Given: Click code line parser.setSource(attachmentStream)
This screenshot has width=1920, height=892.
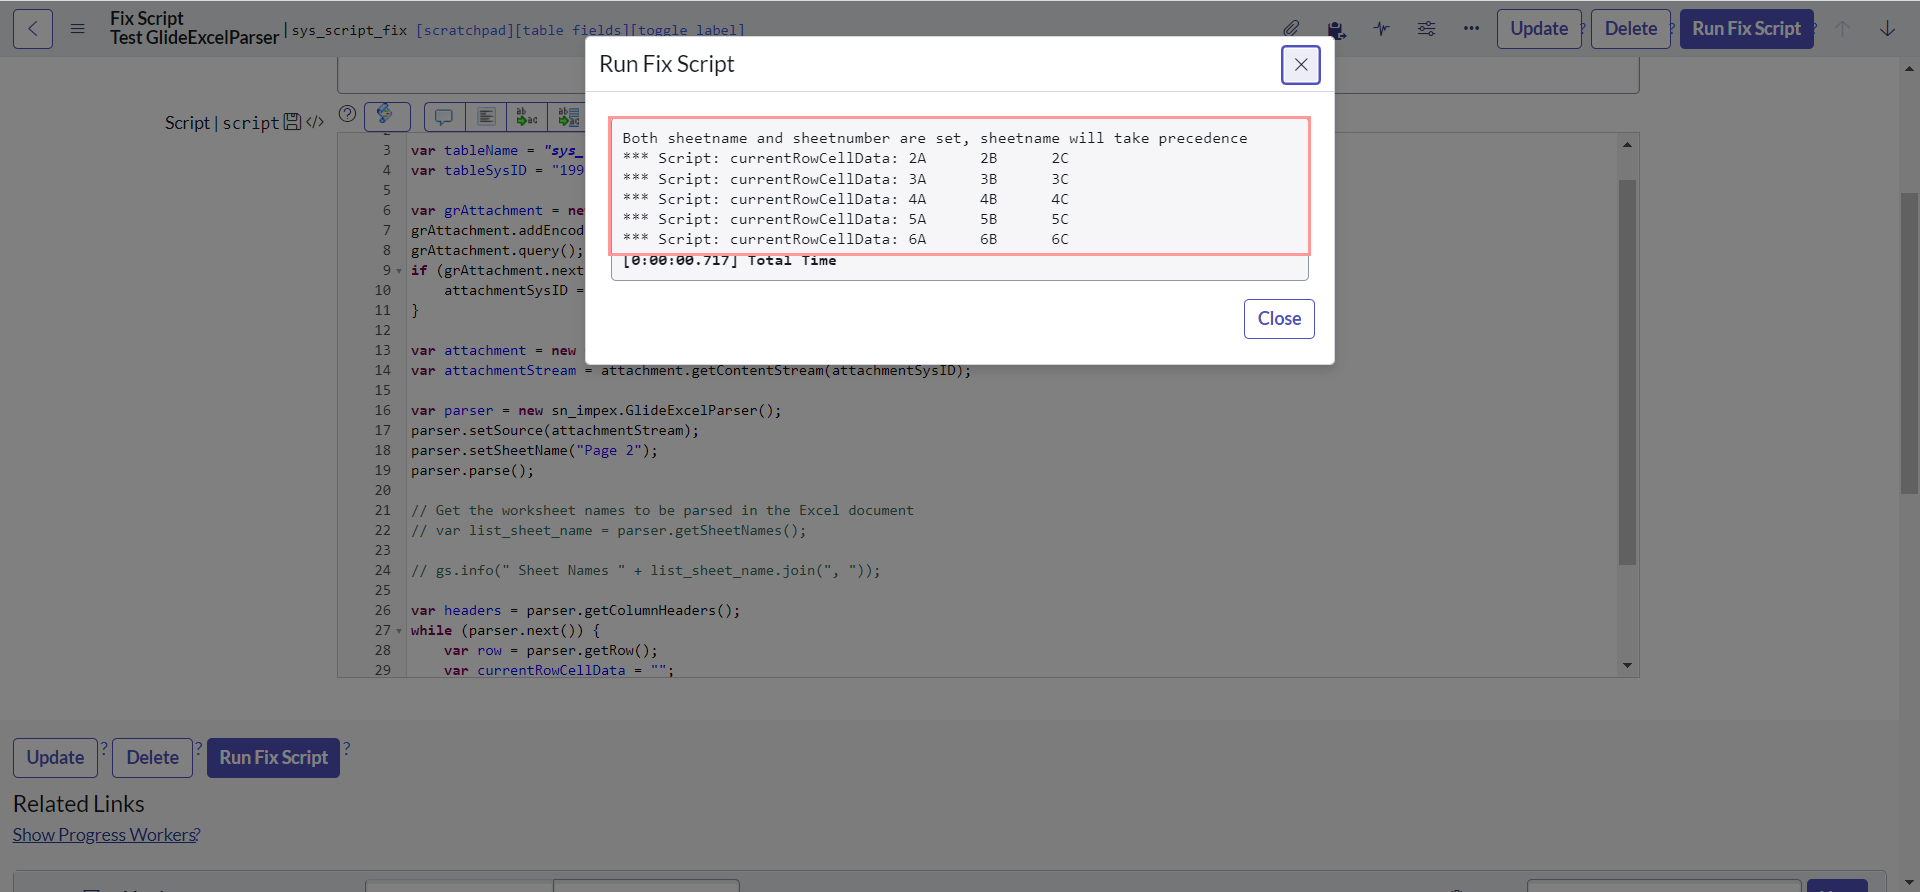Looking at the screenshot, I should pos(554,431).
